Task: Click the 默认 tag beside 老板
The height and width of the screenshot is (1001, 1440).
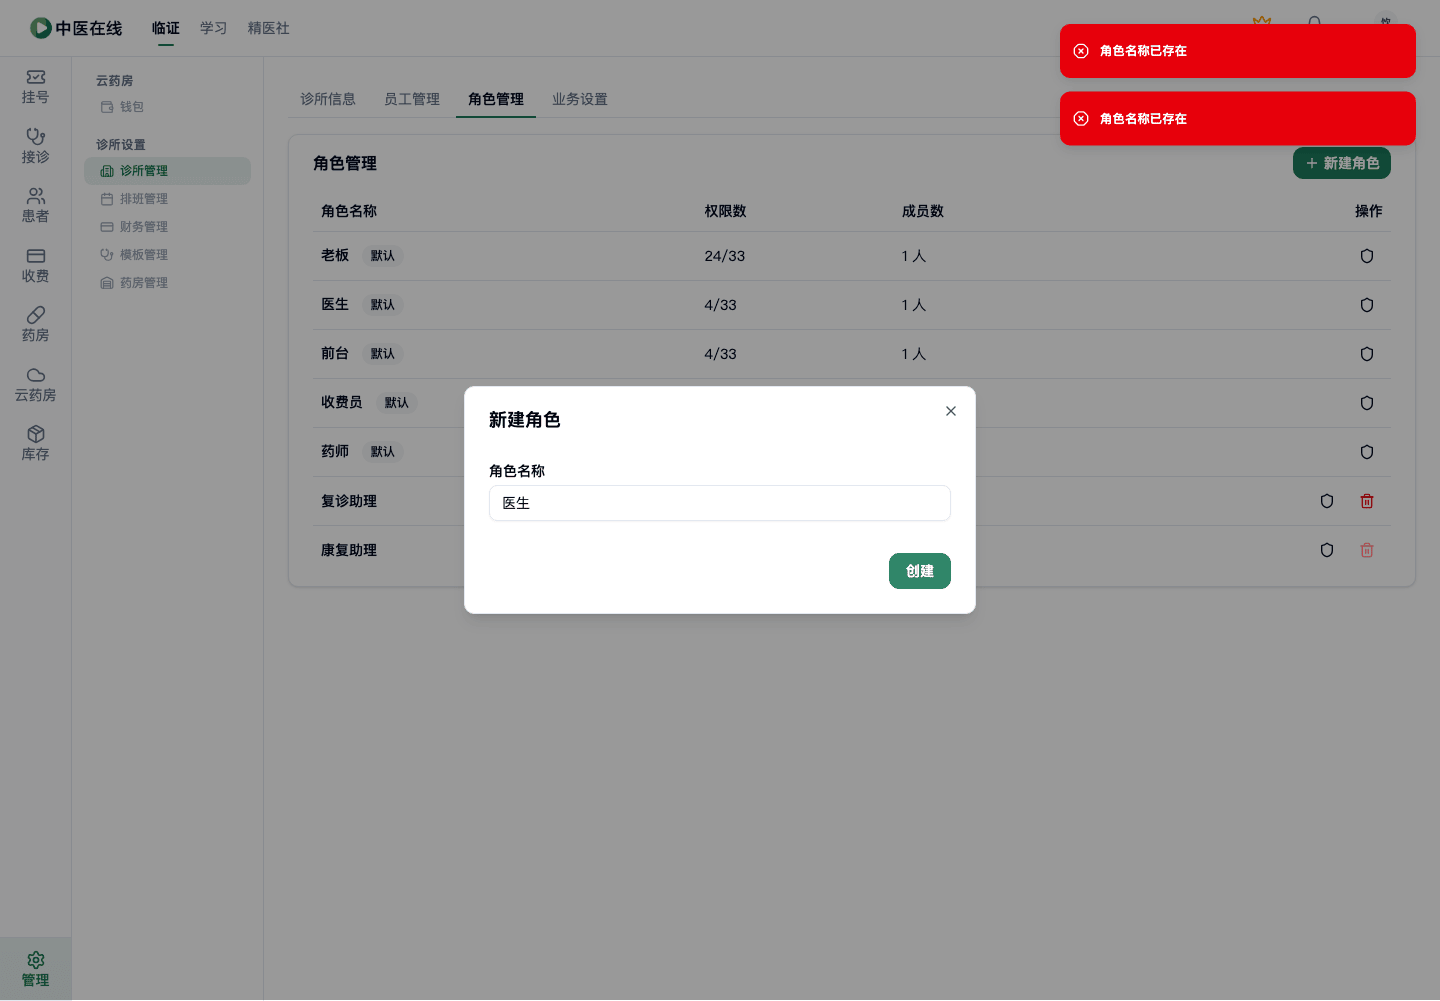Action: [x=382, y=256]
